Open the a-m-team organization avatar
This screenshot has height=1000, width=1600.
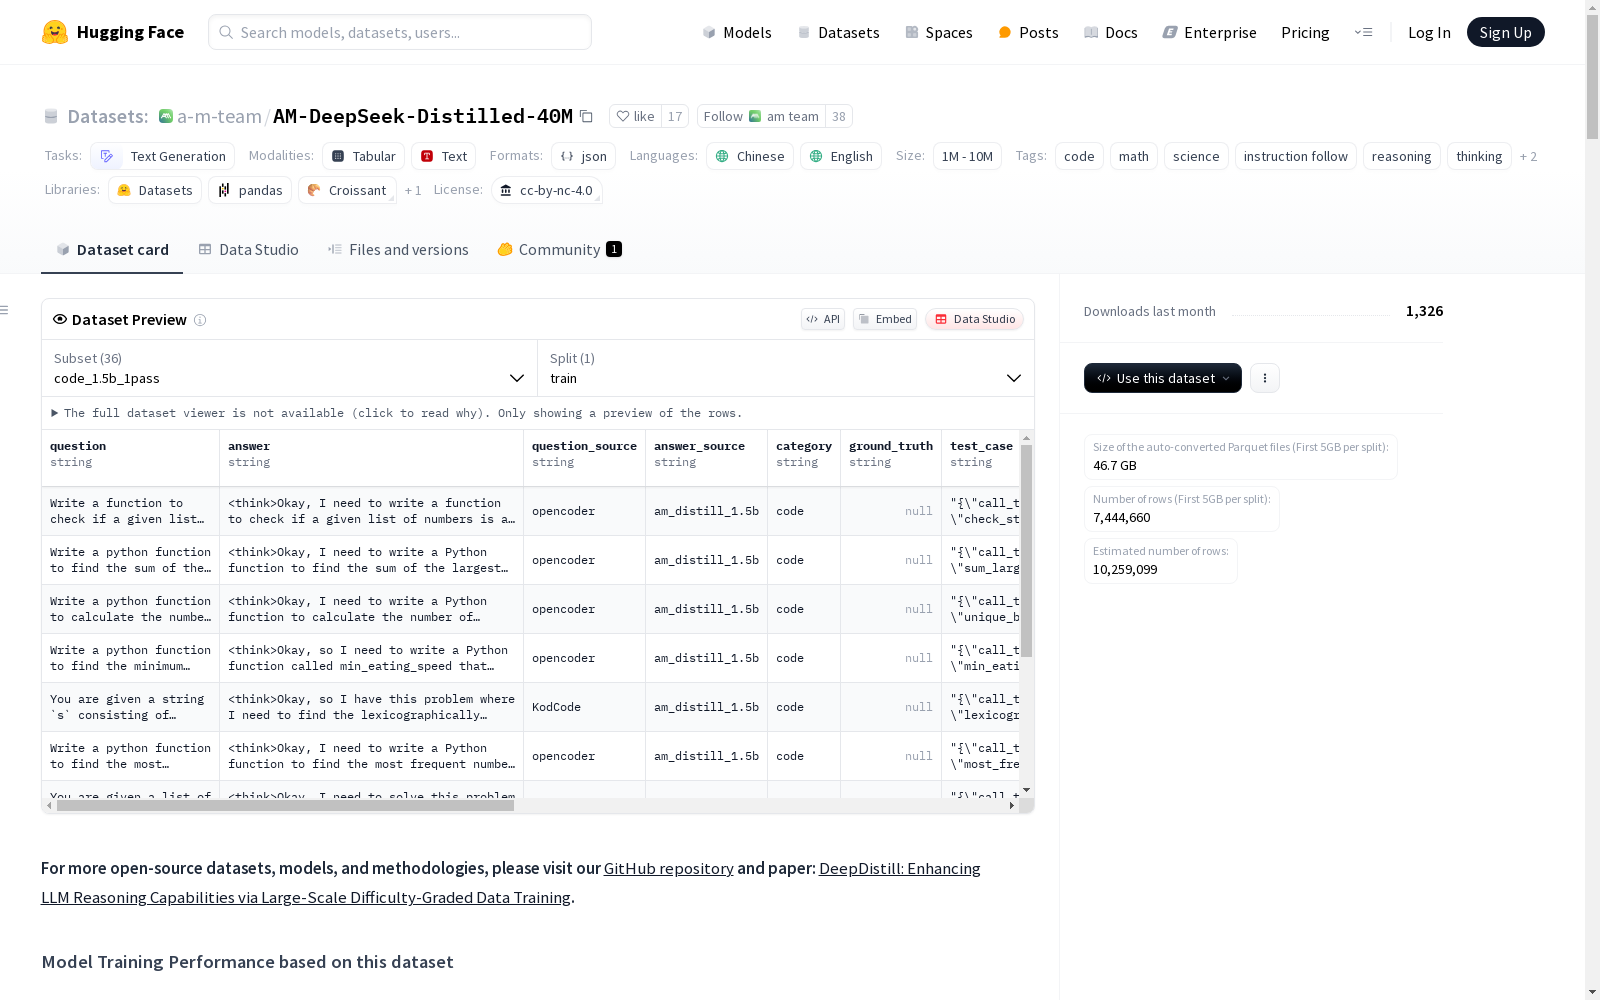coord(166,116)
